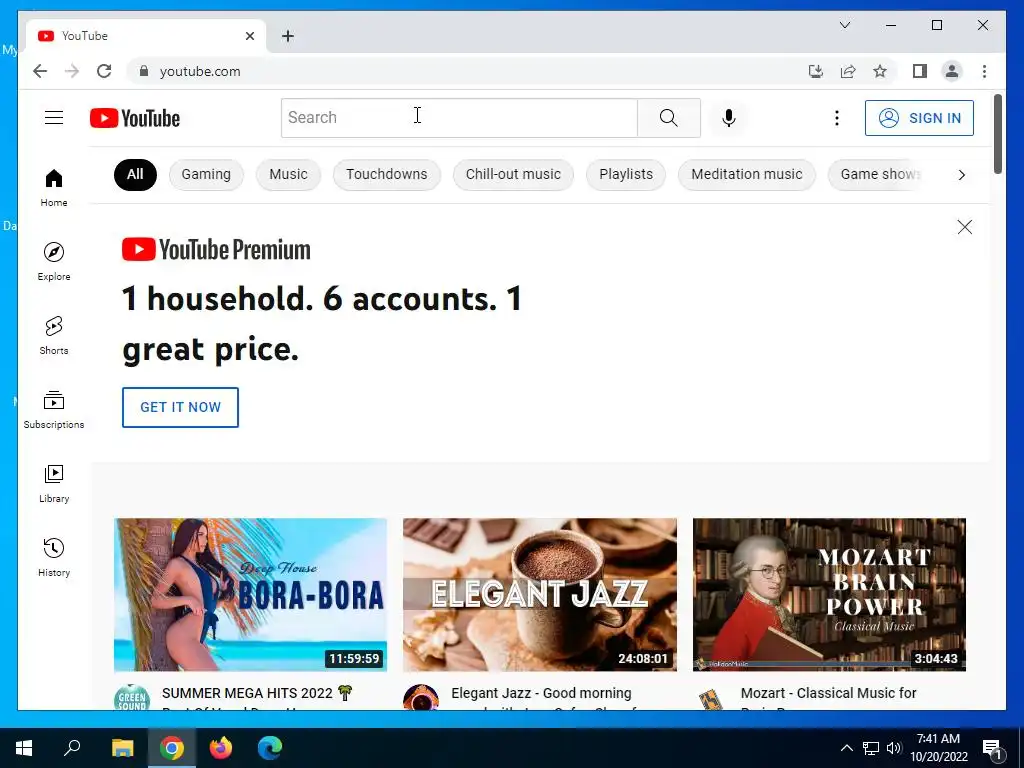Select the Touchdowns filter chip

point(387,174)
